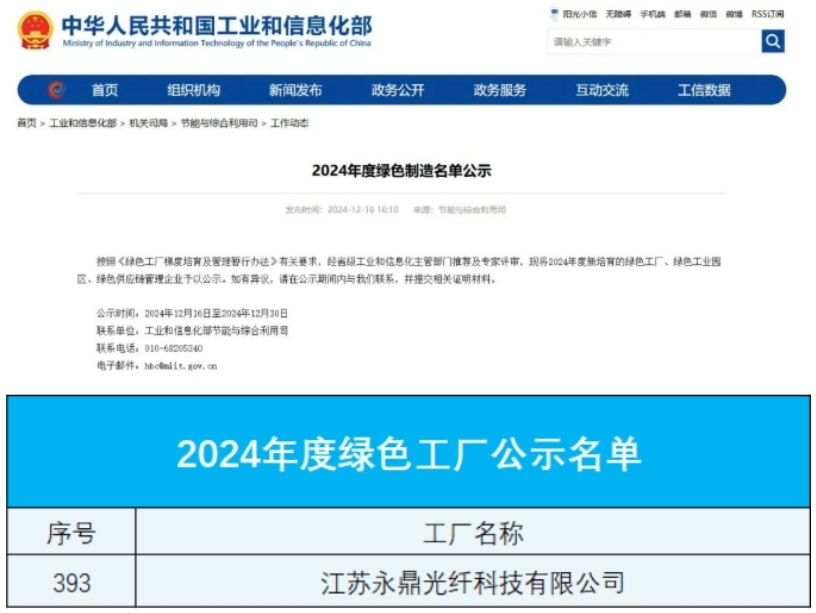Click 首页 in the breadcrumb trail
This screenshot has height=613, width=816.
[27, 123]
